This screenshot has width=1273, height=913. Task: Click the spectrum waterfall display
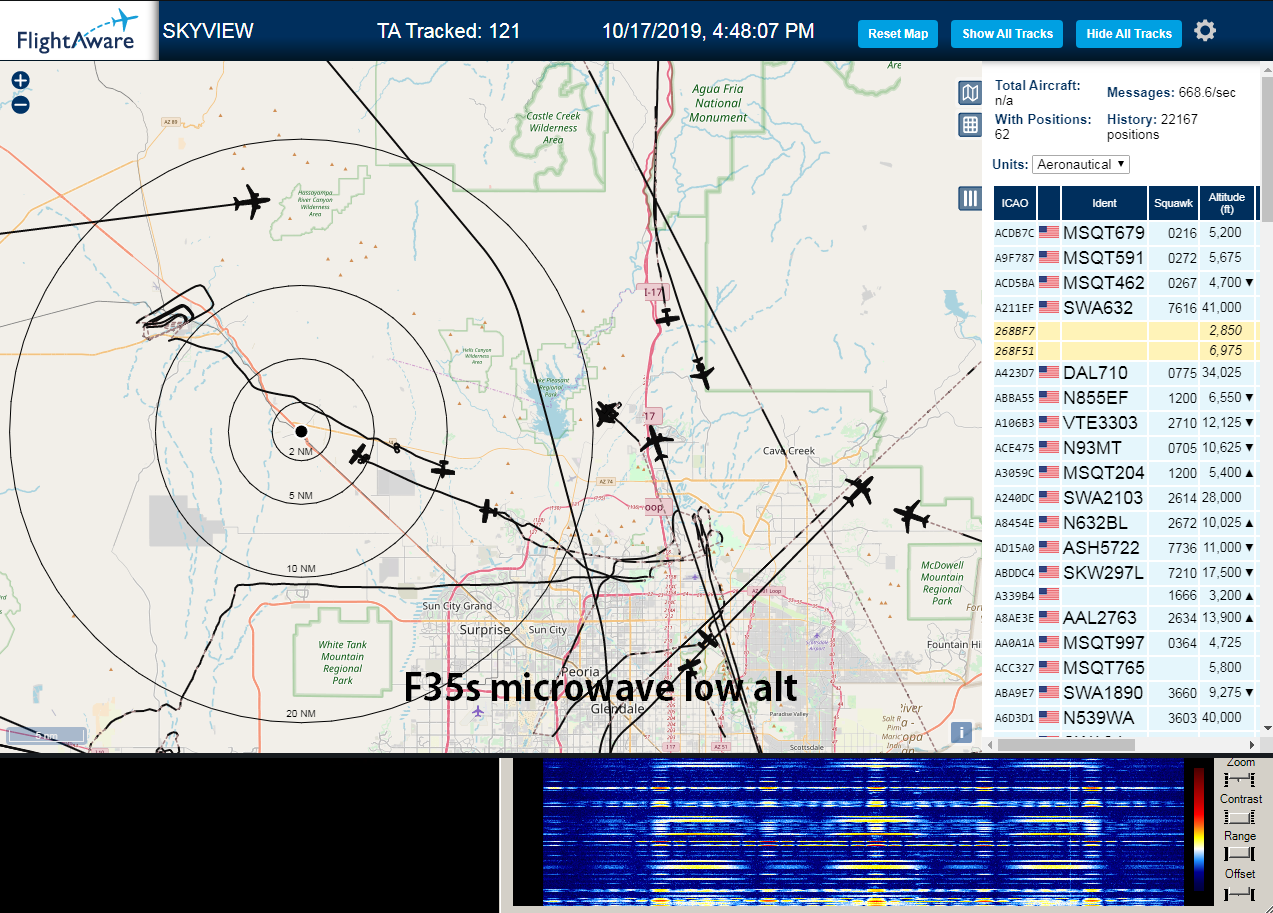tap(863, 832)
